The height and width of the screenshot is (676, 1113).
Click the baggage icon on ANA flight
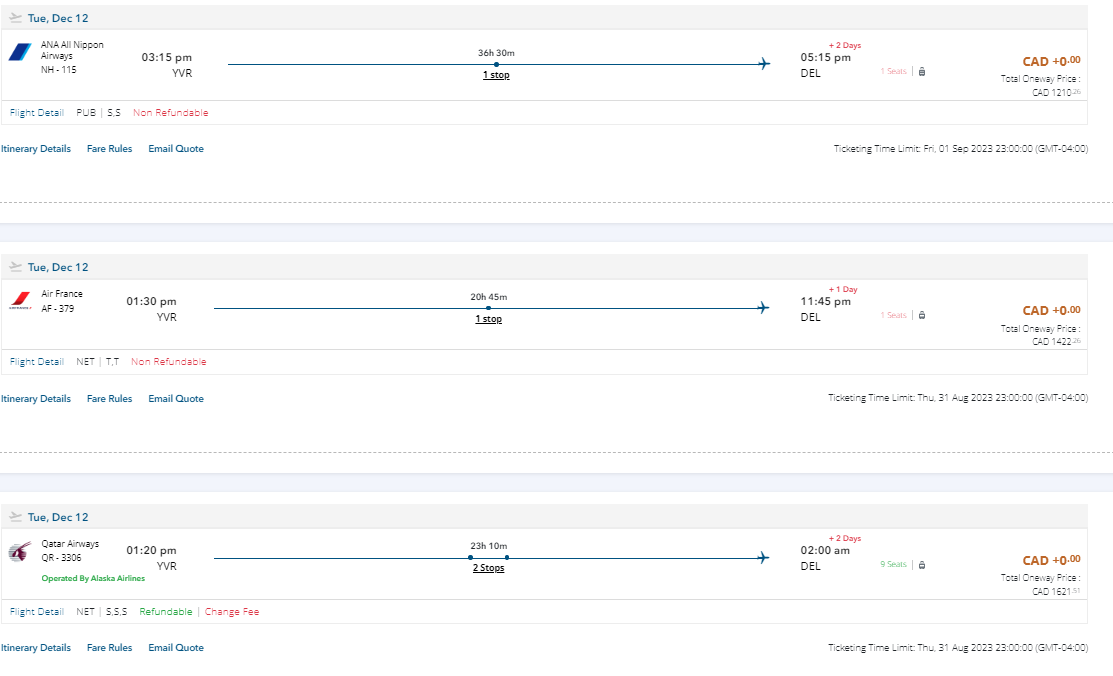(x=921, y=72)
